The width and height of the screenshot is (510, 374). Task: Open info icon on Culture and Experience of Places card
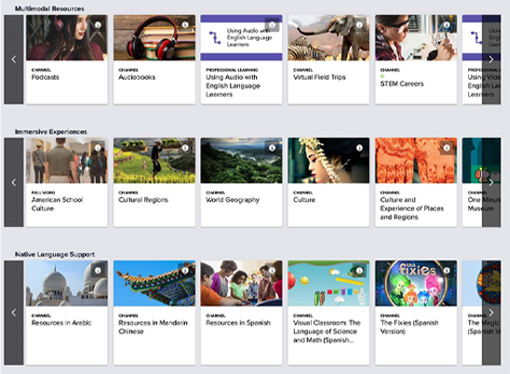click(447, 148)
